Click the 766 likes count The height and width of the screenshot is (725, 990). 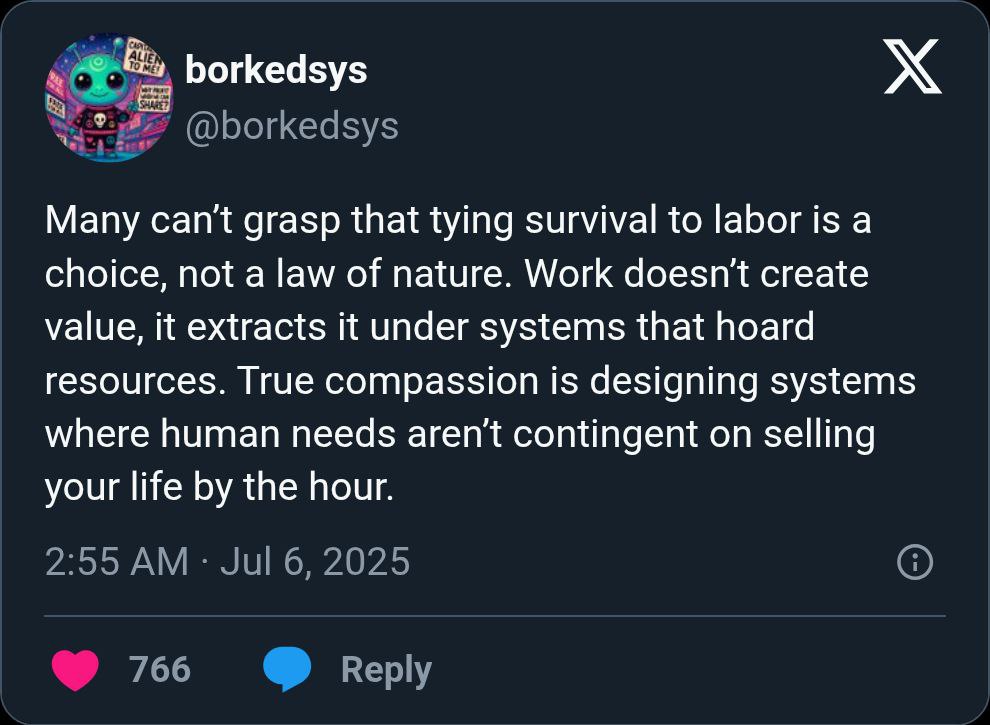click(x=160, y=669)
